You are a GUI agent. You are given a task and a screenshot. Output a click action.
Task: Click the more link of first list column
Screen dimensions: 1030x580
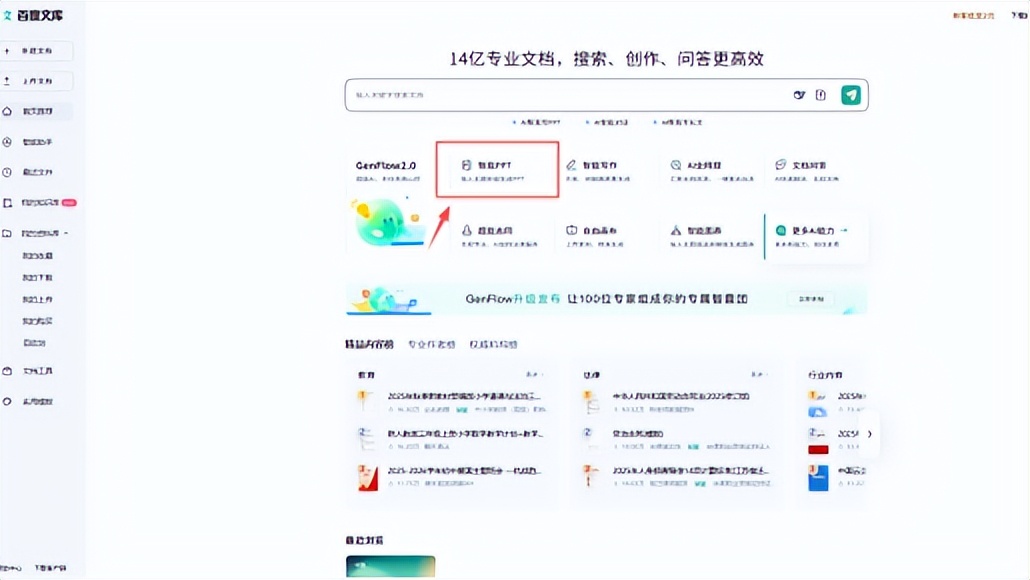(533, 374)
